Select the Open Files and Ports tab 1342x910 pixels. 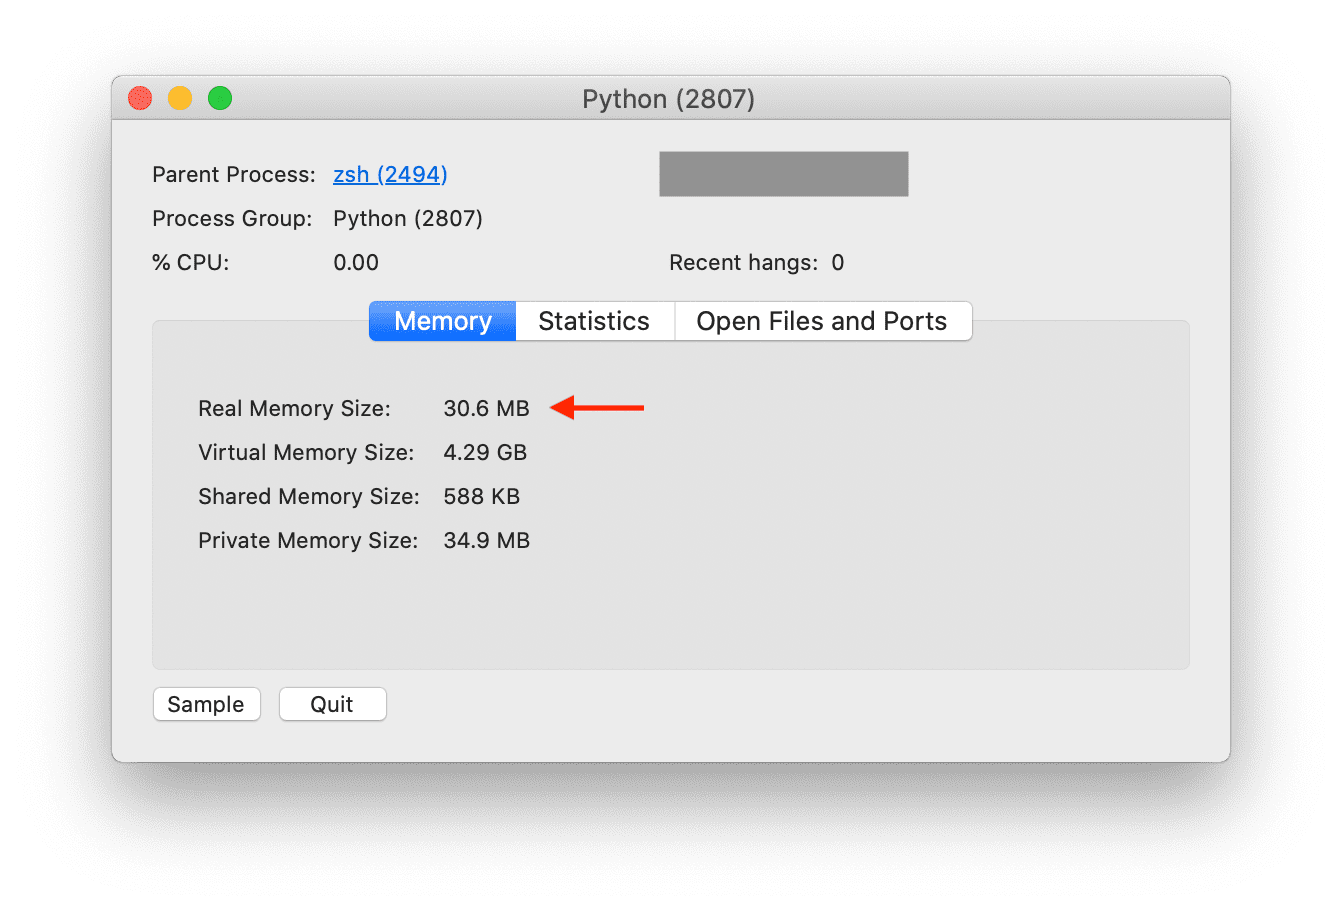(821, 321)
